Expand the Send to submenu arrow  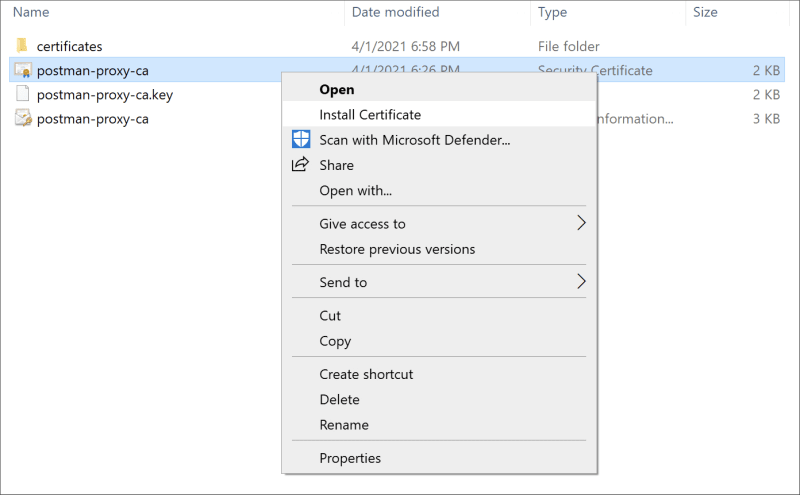[x=581, y=282]
